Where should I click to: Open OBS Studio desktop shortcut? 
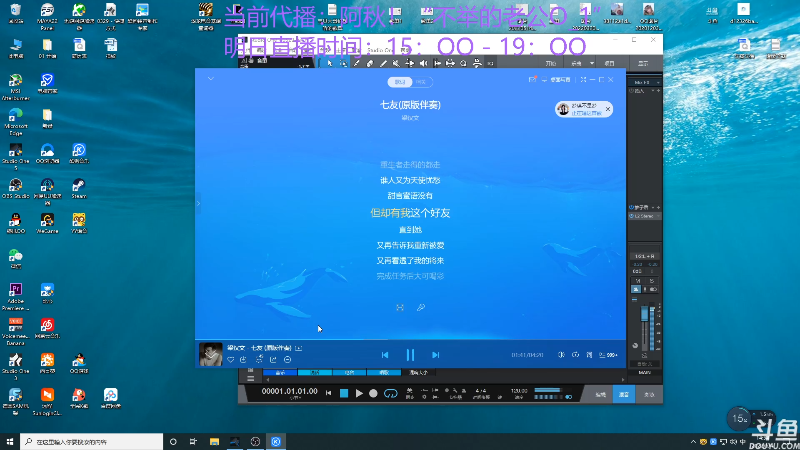click(16, 188)
